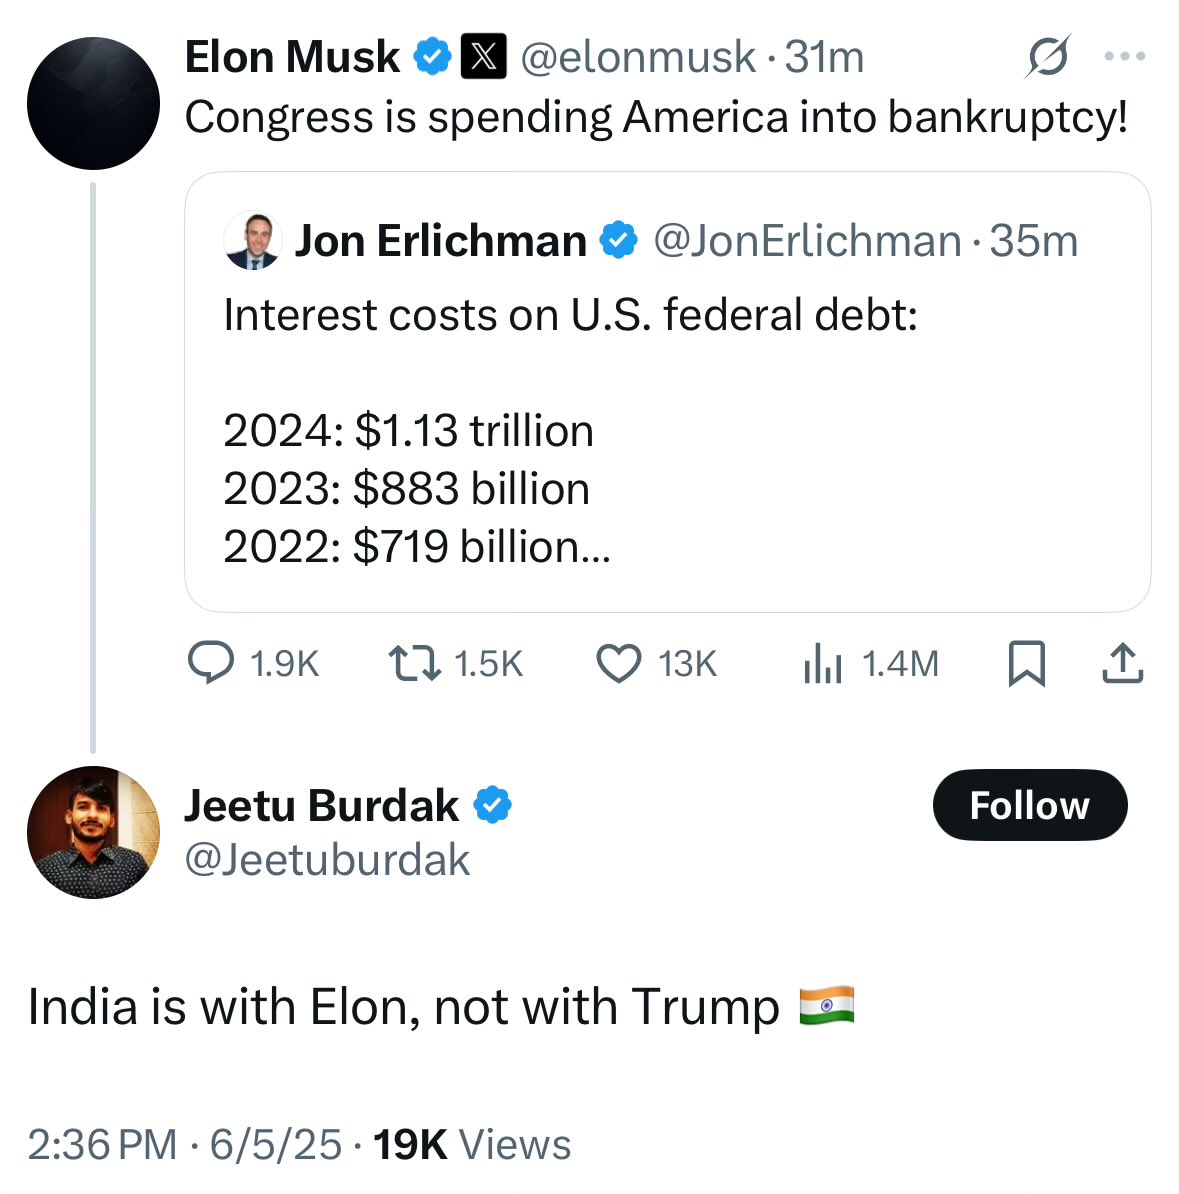Like the tweet via the heart icon

[x=618, y=662]
